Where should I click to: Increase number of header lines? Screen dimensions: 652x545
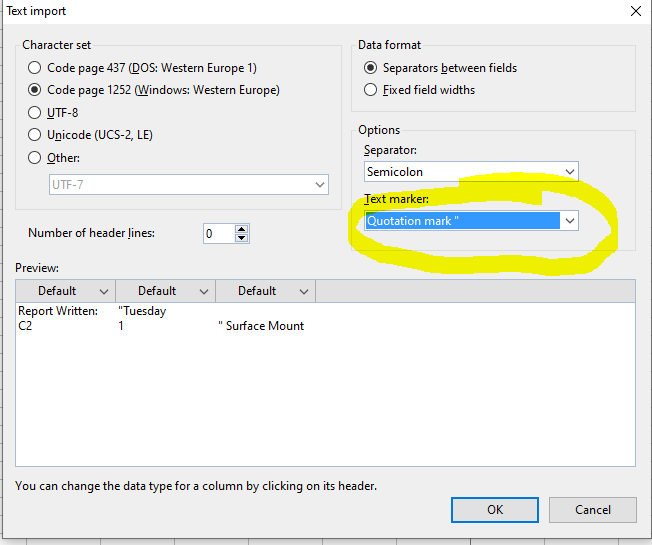[241, 229]
